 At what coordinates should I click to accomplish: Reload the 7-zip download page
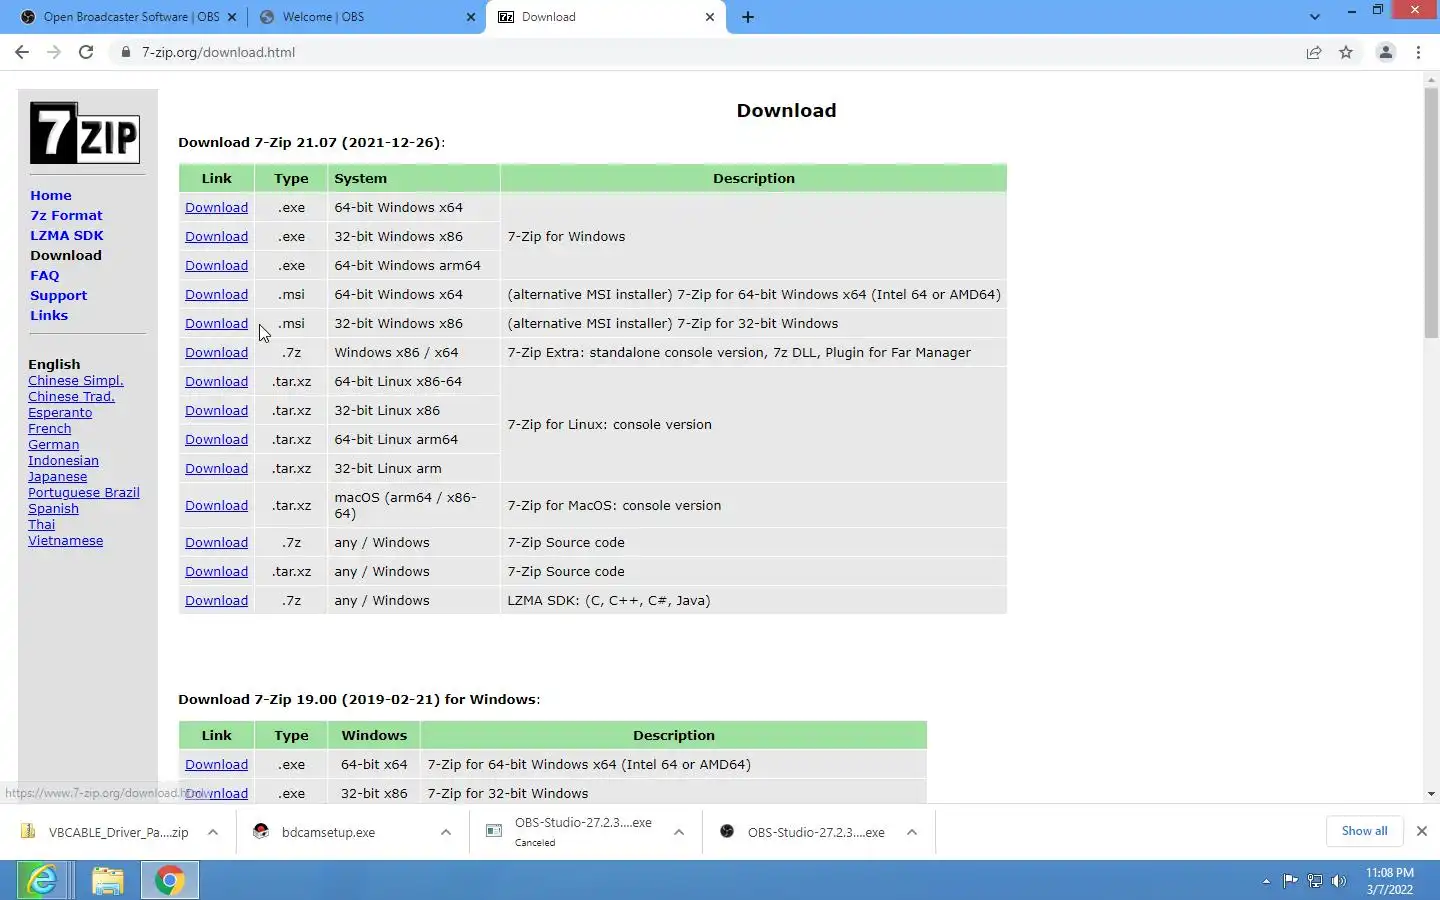86,52
